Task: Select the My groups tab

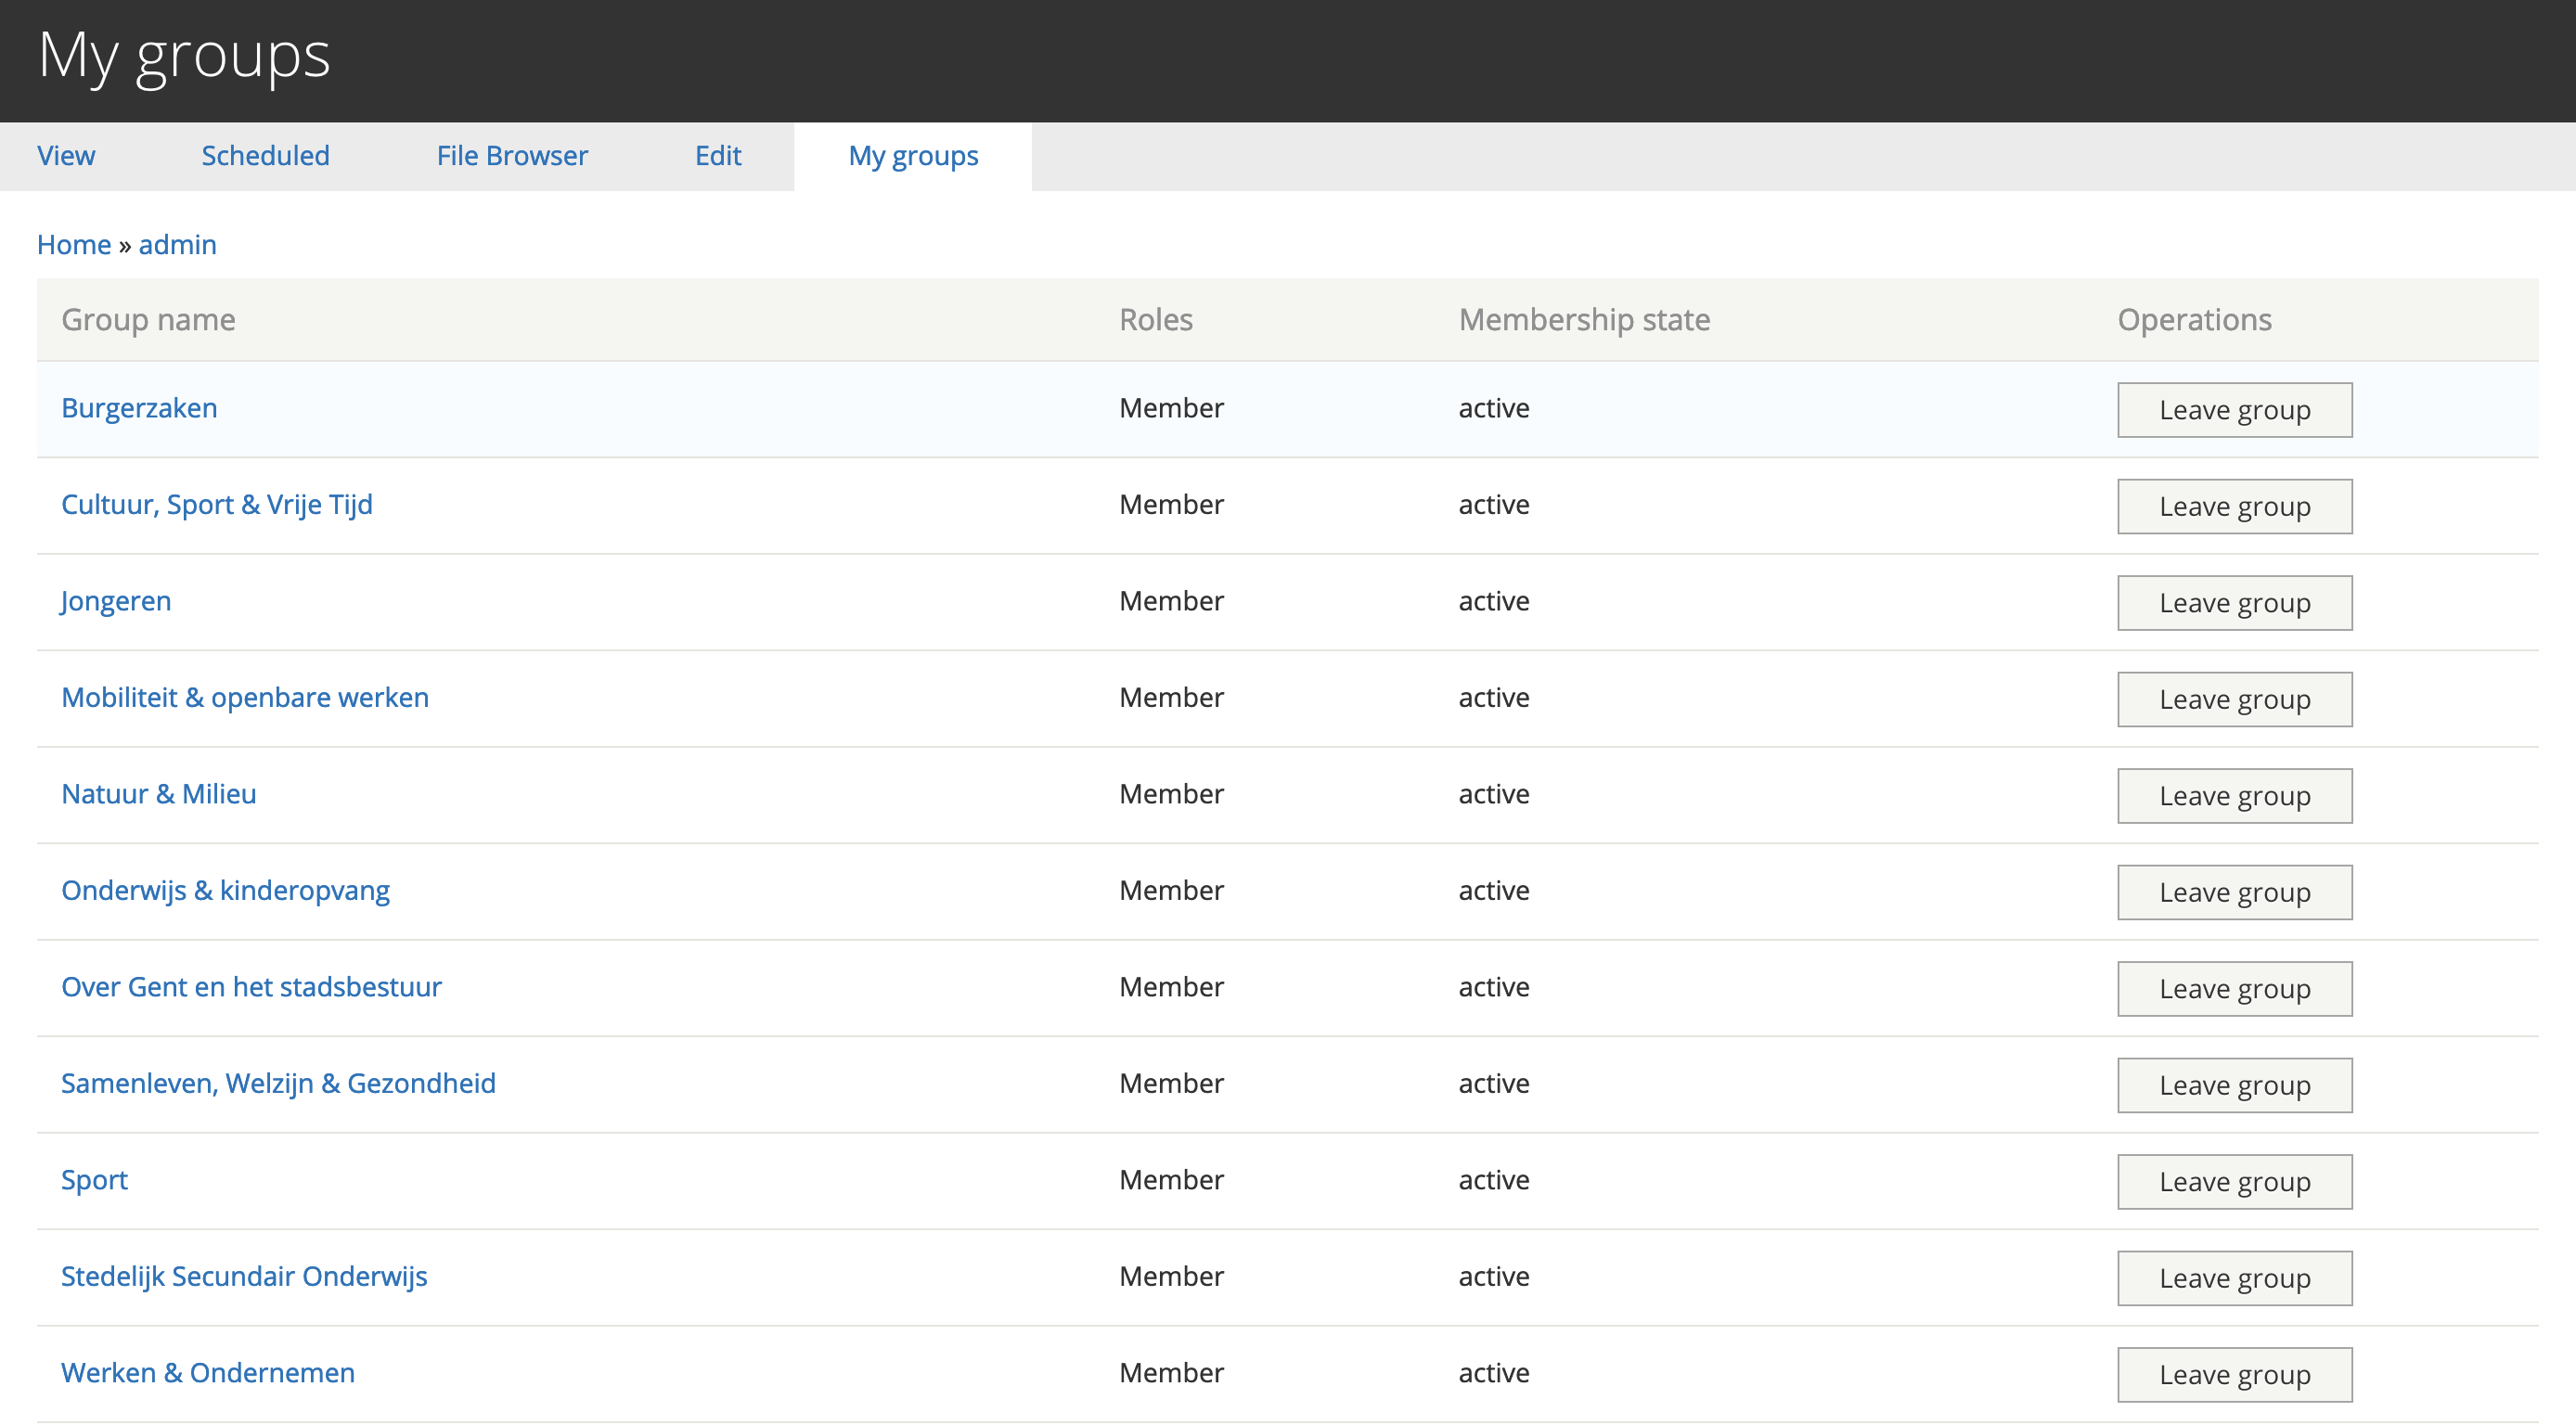Action: (x=912, y=156)
